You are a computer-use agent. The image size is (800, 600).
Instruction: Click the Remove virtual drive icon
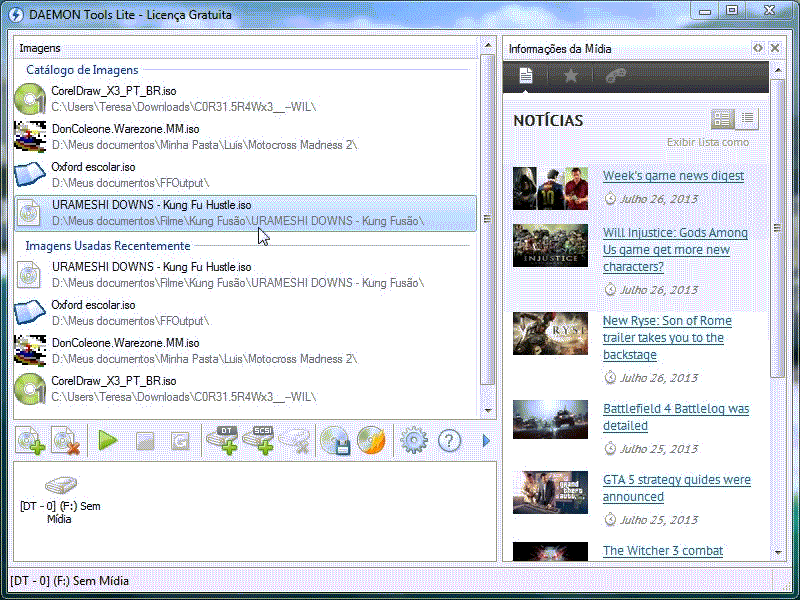click(295, 441)
